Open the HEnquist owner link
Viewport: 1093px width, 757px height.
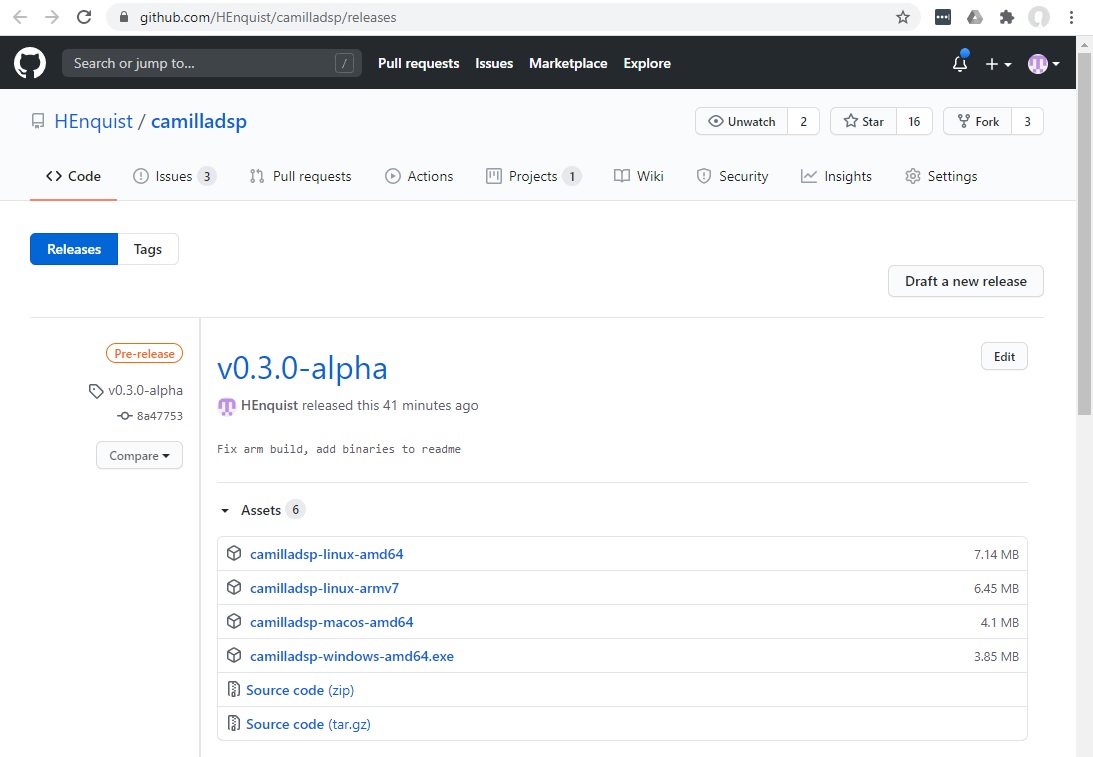pos(93,121)
